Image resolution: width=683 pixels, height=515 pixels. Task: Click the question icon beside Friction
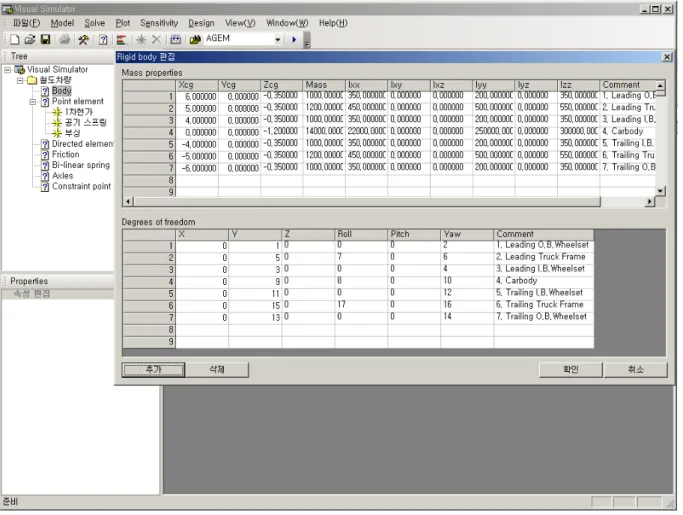(x=45, y=155)
